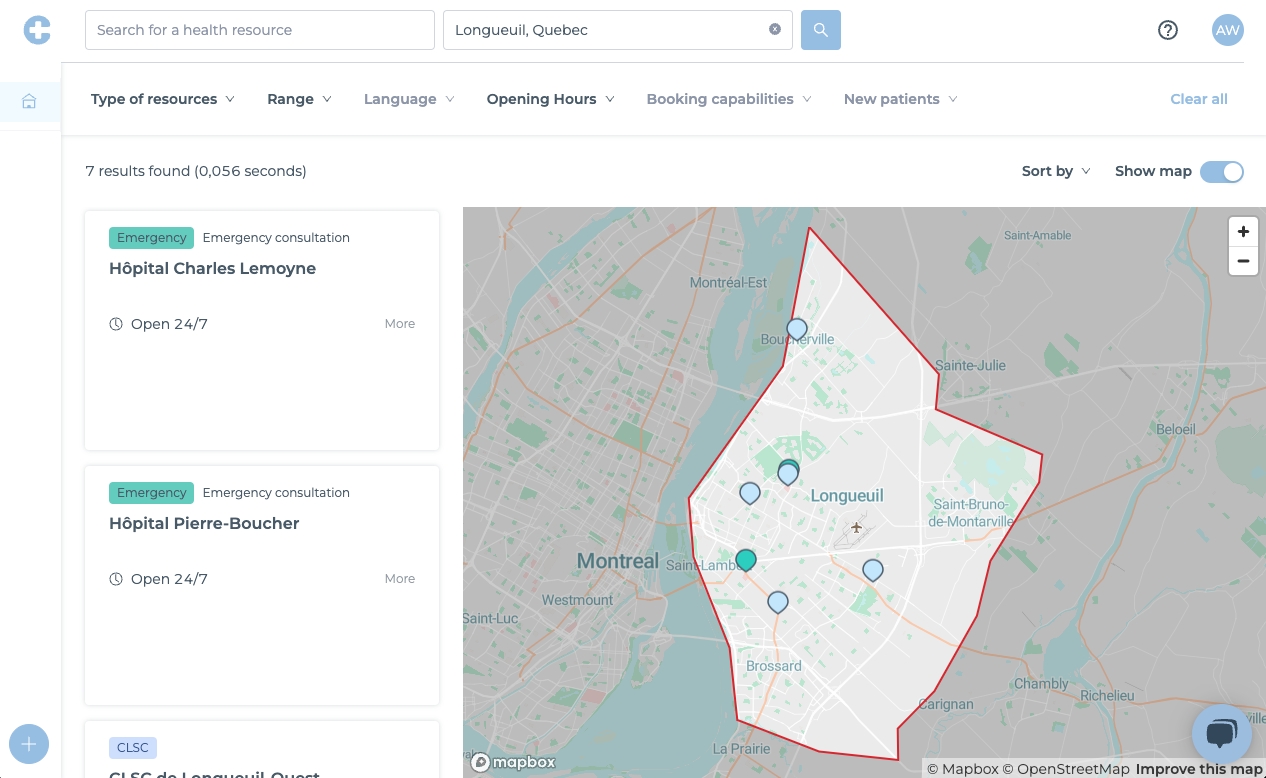Show More for Hôpital Charles Lemoyne
The width and height of the screenshot is (1266, 778).
[399, 324]
